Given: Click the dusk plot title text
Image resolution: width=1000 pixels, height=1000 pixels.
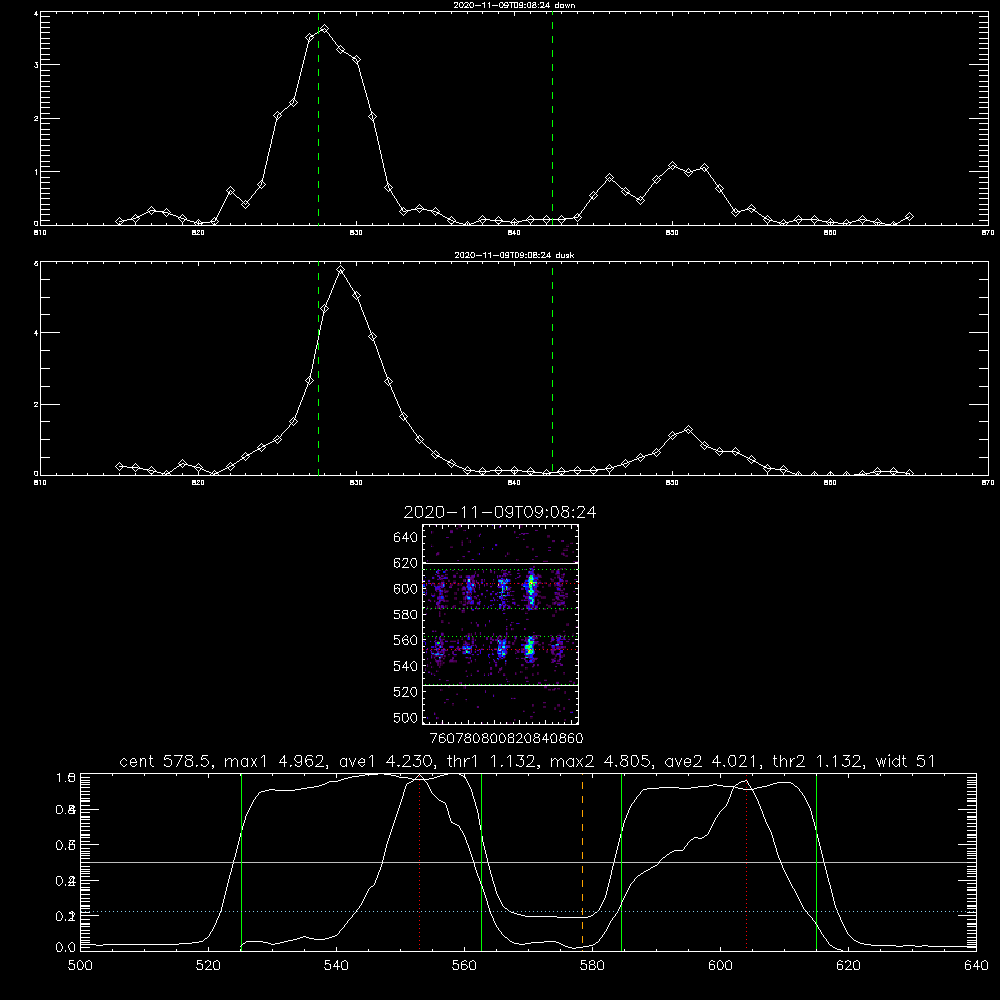Looking at the screenshot, I should click(515, 255).
